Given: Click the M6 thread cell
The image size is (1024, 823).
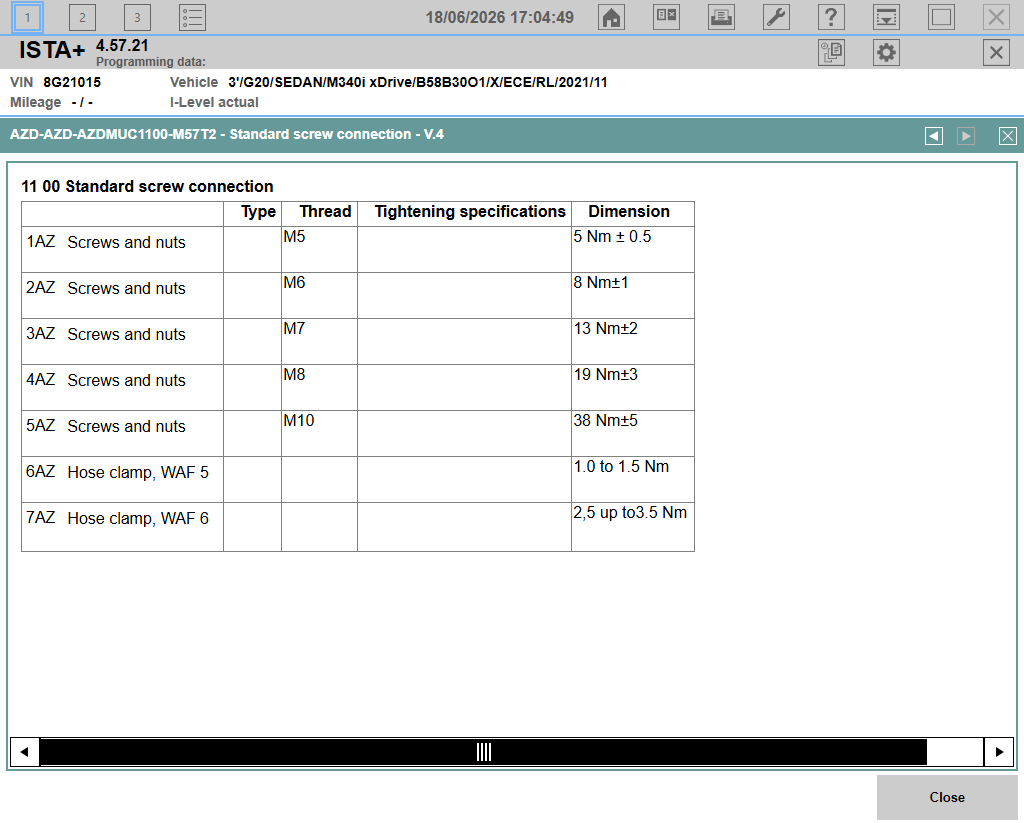Looking at the screenshot, I should pos(319,295).
